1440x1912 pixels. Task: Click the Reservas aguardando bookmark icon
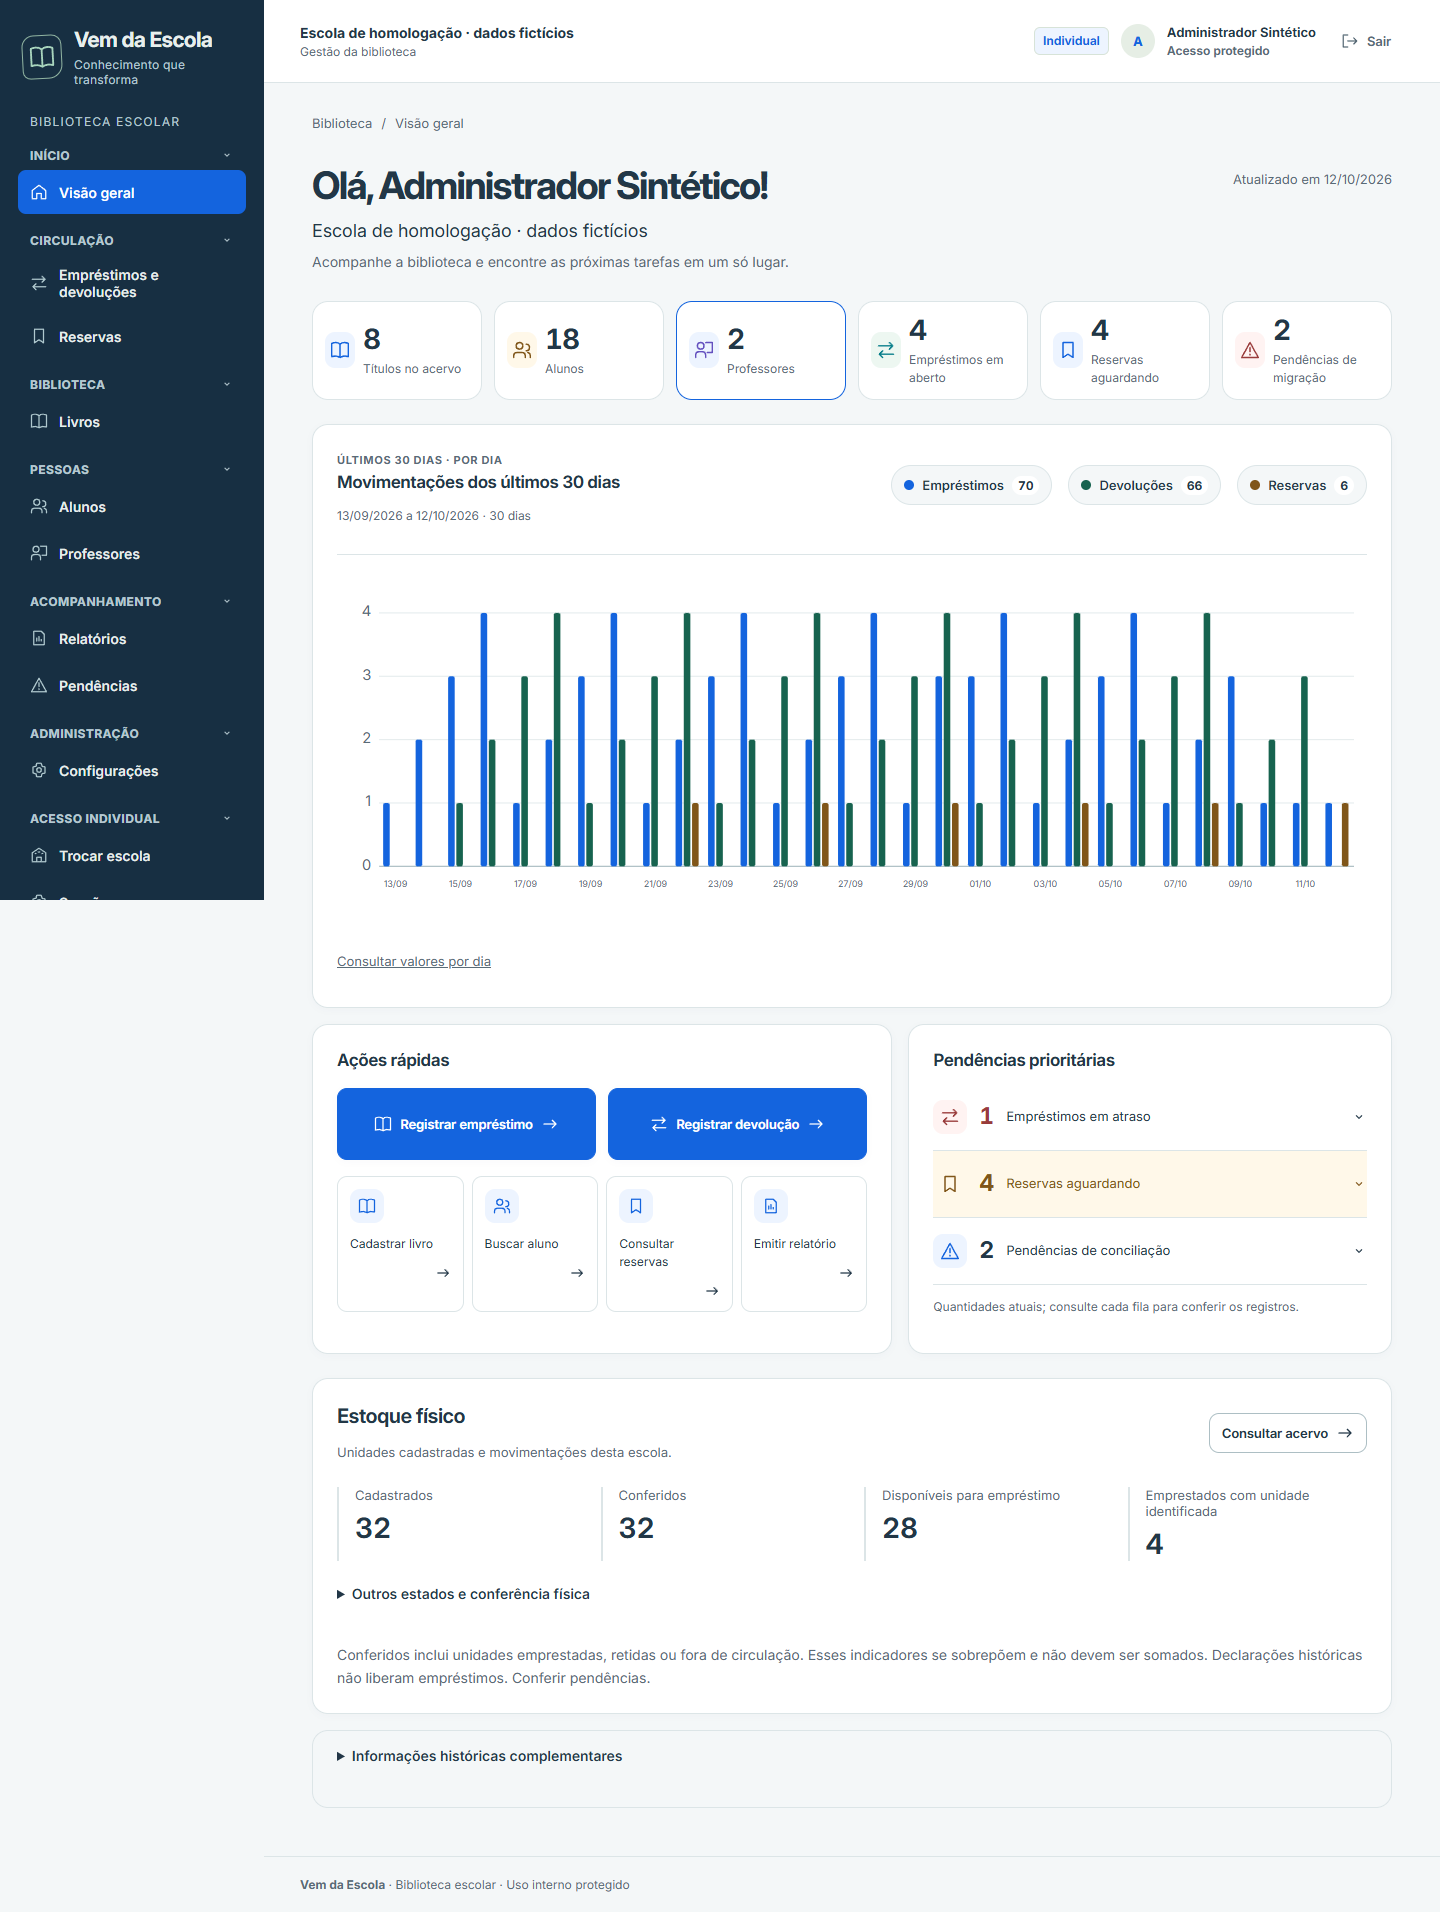coord(1069,350)
